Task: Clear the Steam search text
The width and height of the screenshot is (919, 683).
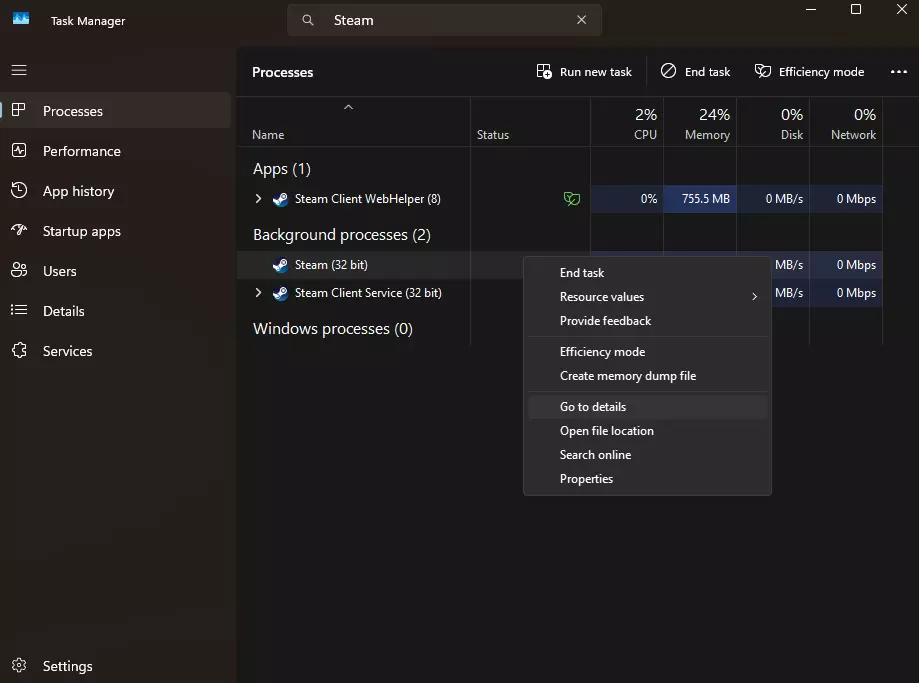Action: pos(581,20)
